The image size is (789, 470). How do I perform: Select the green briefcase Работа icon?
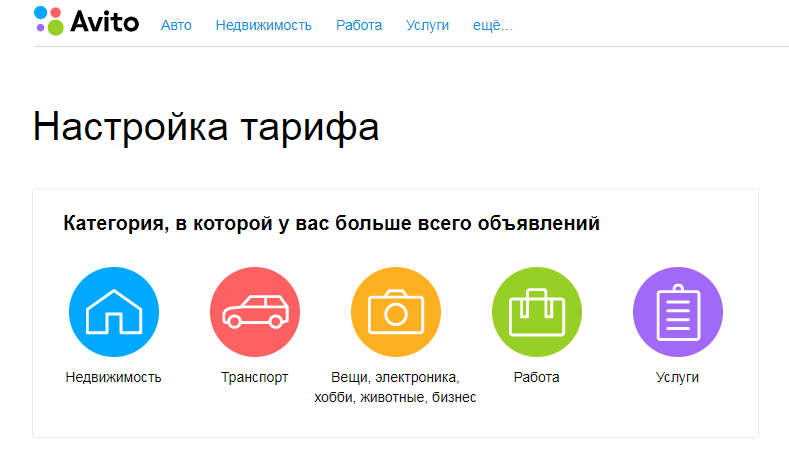pyautogui.click(x=536, y=313)
